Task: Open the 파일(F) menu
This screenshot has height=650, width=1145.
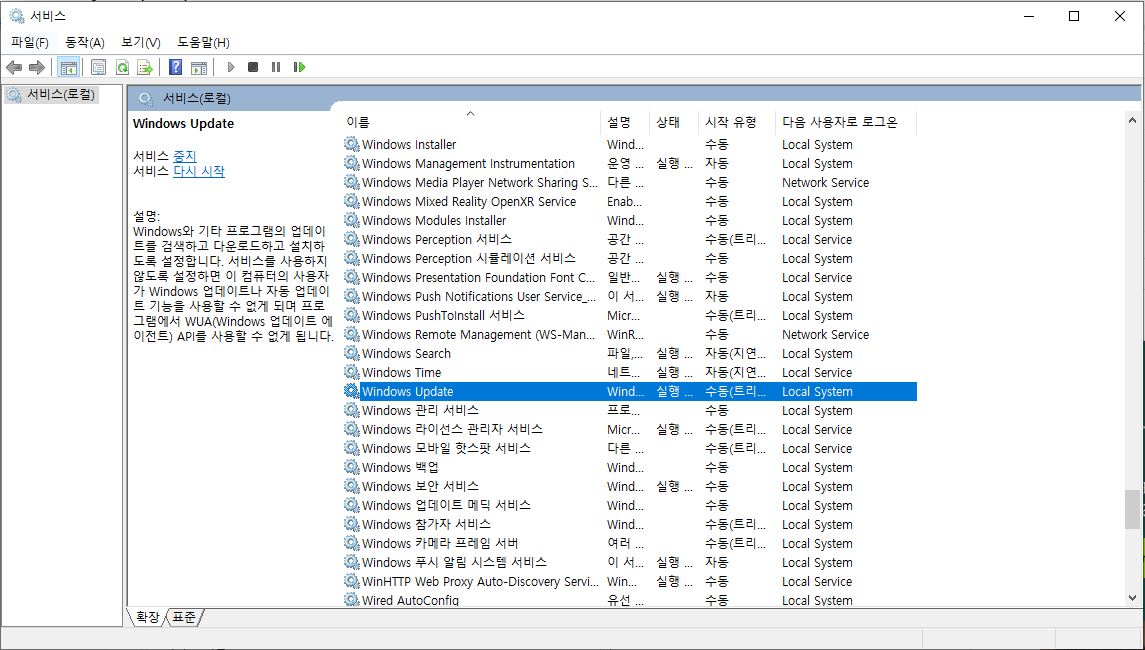Action: 30,42
